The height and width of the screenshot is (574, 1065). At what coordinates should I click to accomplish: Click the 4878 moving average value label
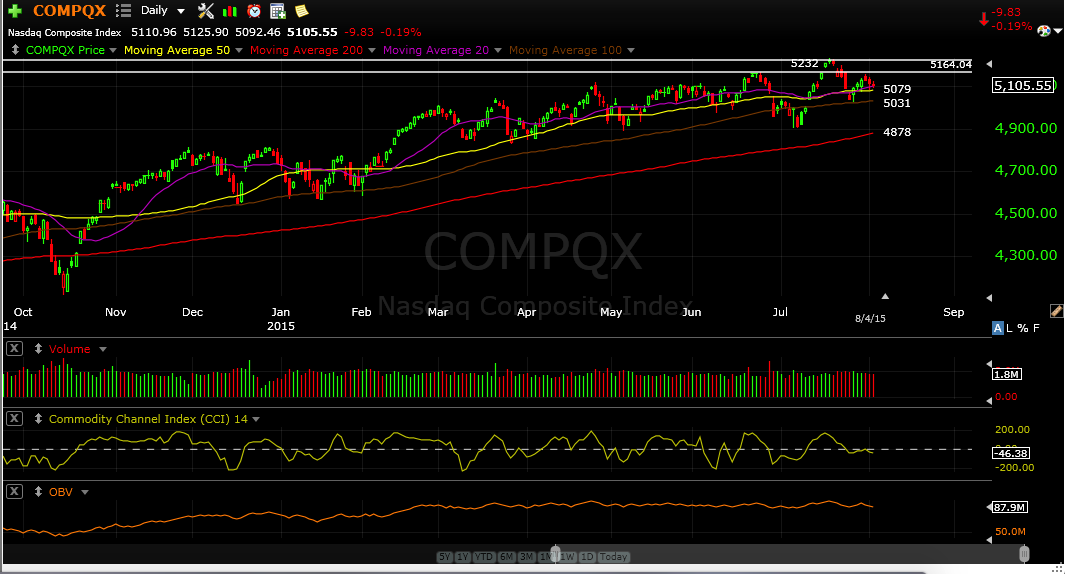pos(897,132)
